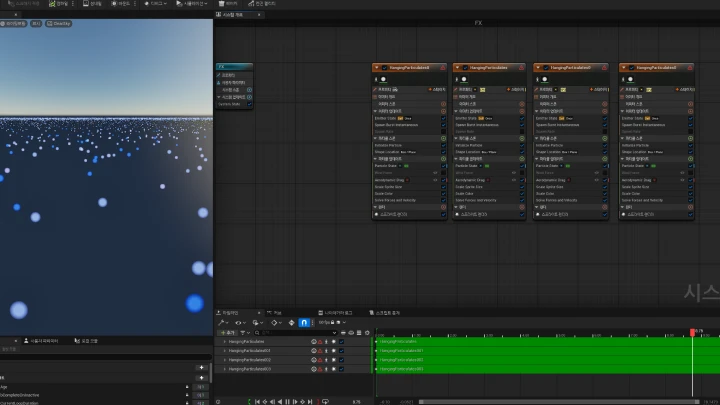Expand the HangingParticulates003 track row
The width and height of the screenshot is (720, 405).
pyautogui.click(x=224, y=369)
